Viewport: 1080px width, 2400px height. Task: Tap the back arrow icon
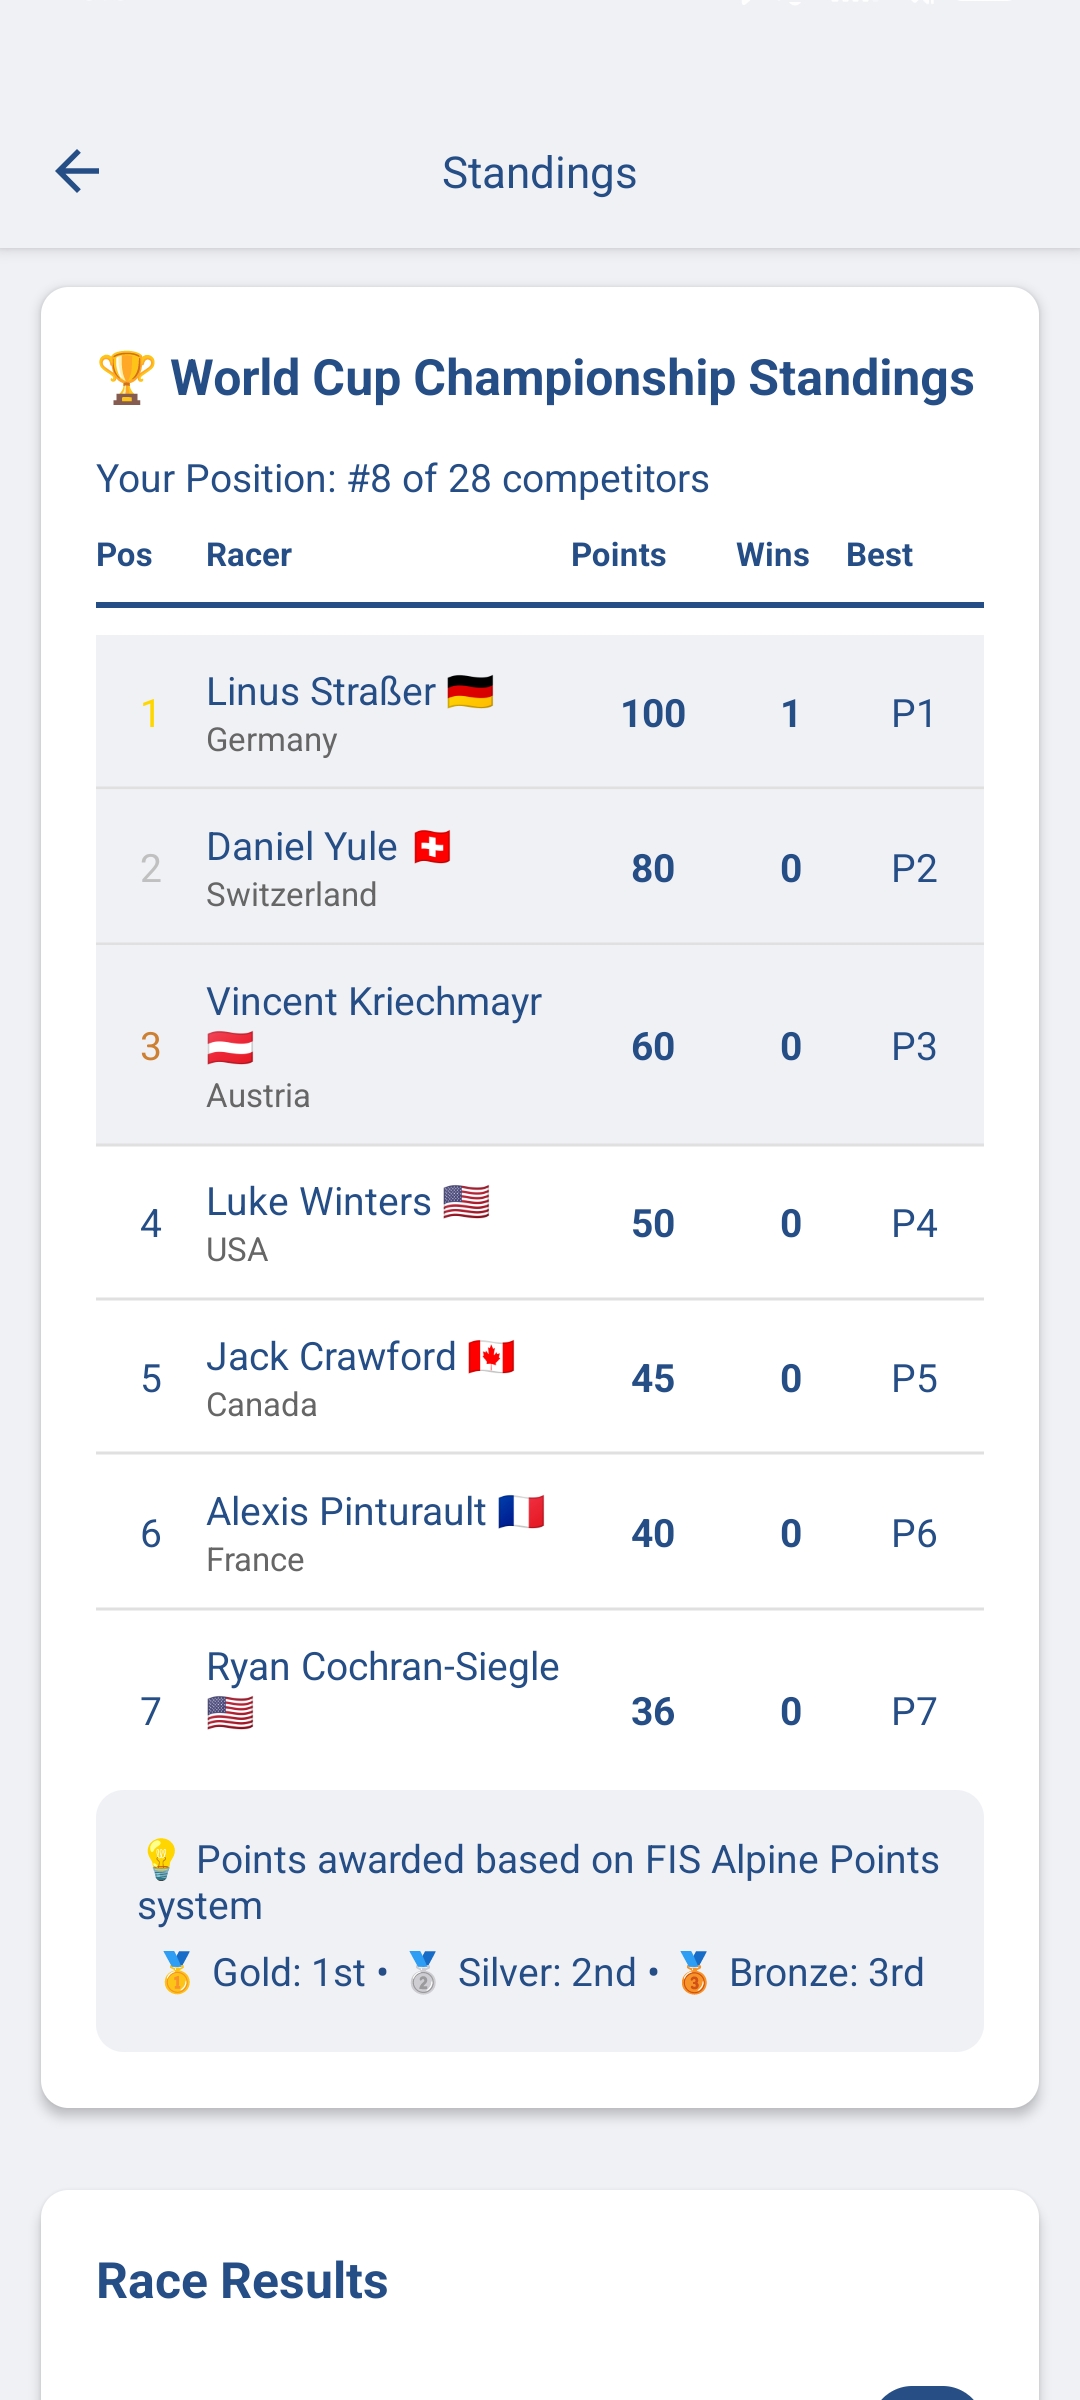click(77, 171)
